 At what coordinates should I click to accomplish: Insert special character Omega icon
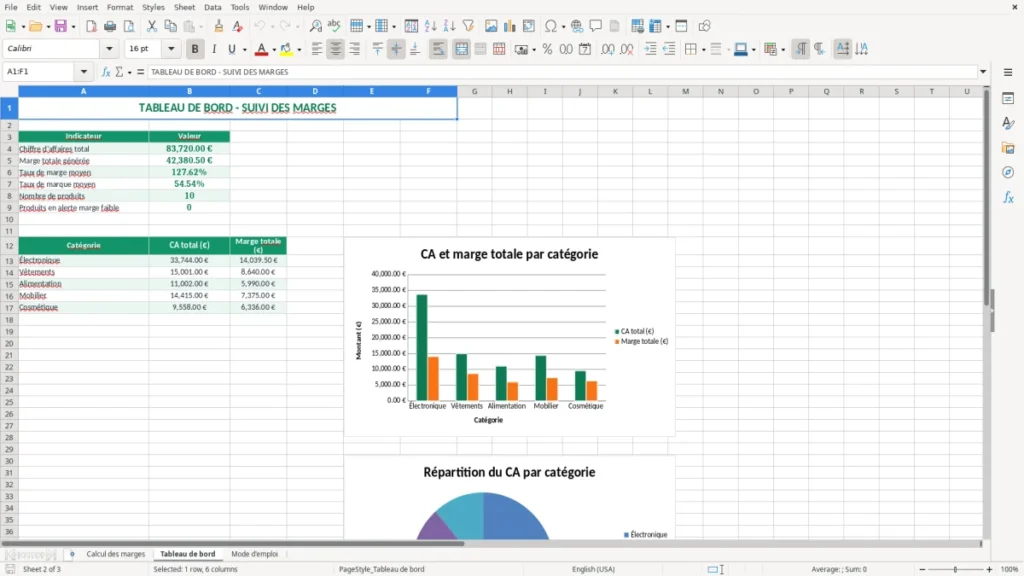pos(551,26)
